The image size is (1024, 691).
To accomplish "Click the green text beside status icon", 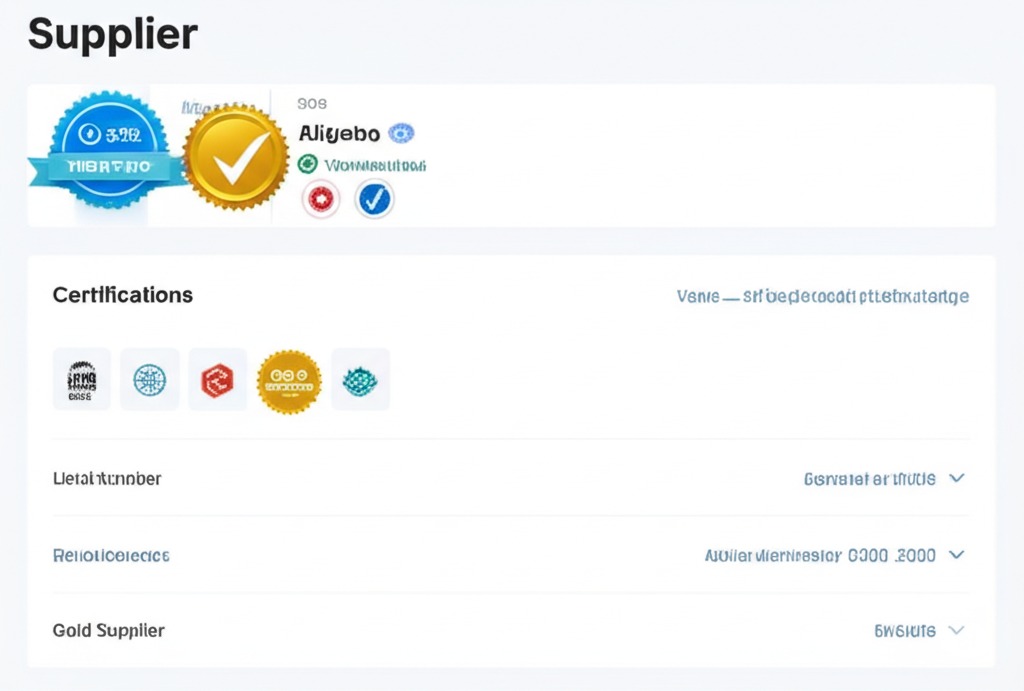I will point(375,164).
